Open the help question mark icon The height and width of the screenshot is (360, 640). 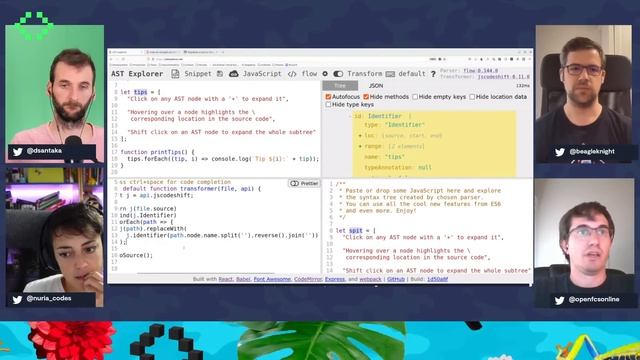433,74
